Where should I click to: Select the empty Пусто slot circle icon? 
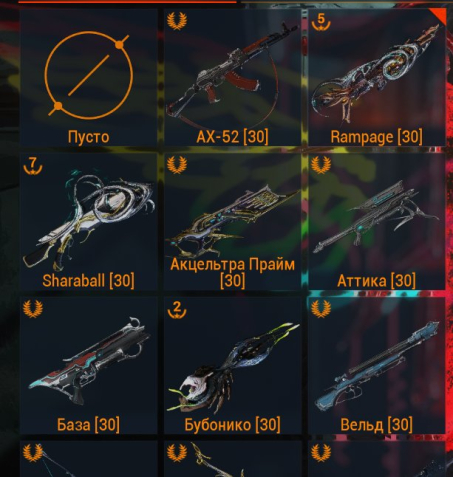click(x=89, y=75)
